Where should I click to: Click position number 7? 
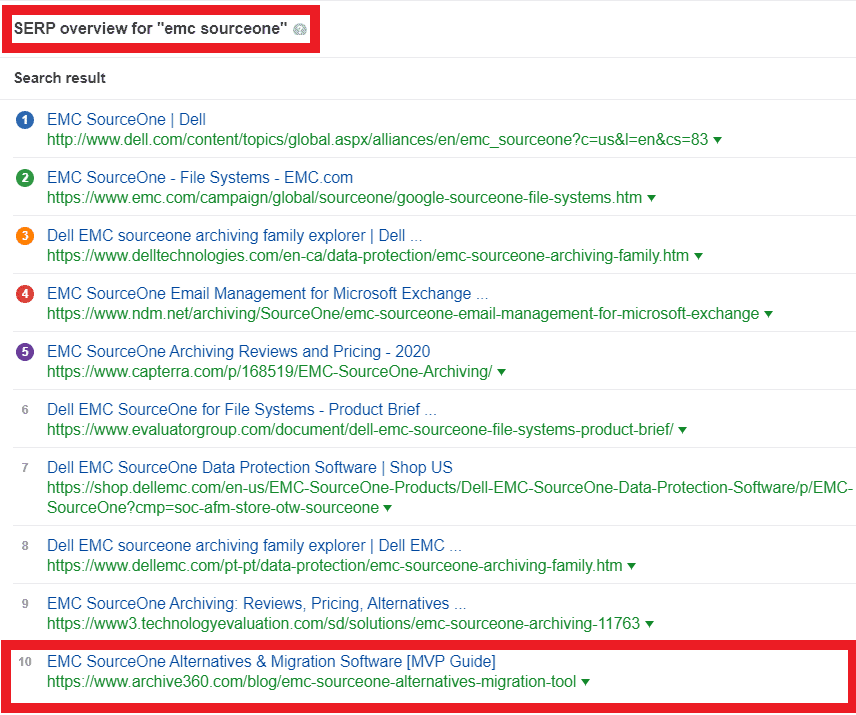pos(25,468)
